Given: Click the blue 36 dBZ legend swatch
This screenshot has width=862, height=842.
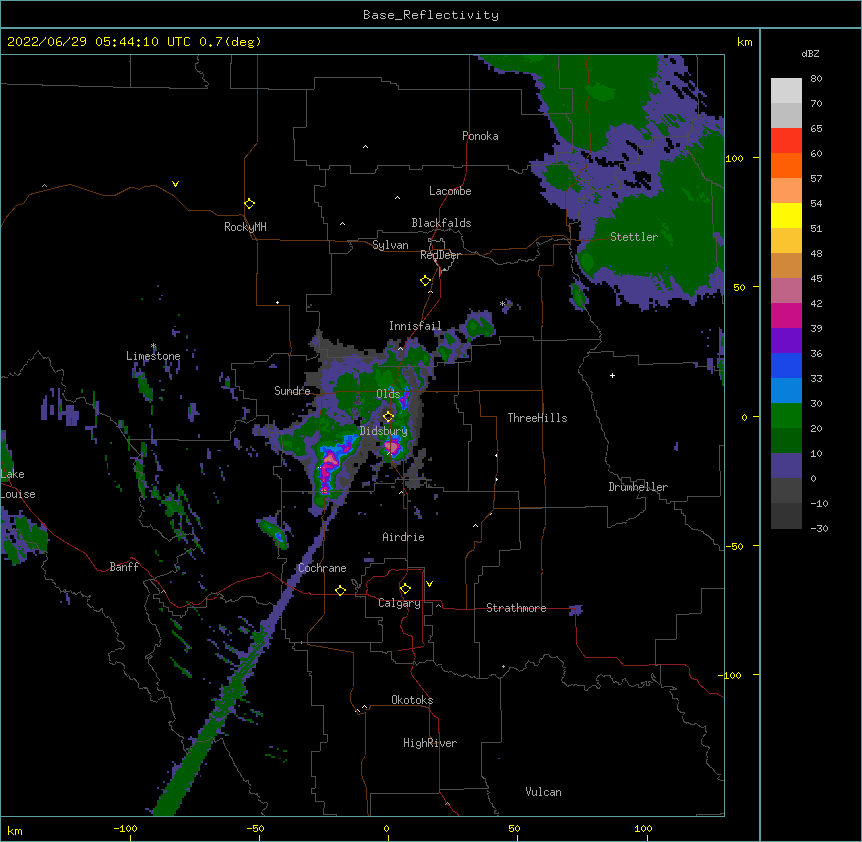Looking at the screenshot, I should [786, 365].
